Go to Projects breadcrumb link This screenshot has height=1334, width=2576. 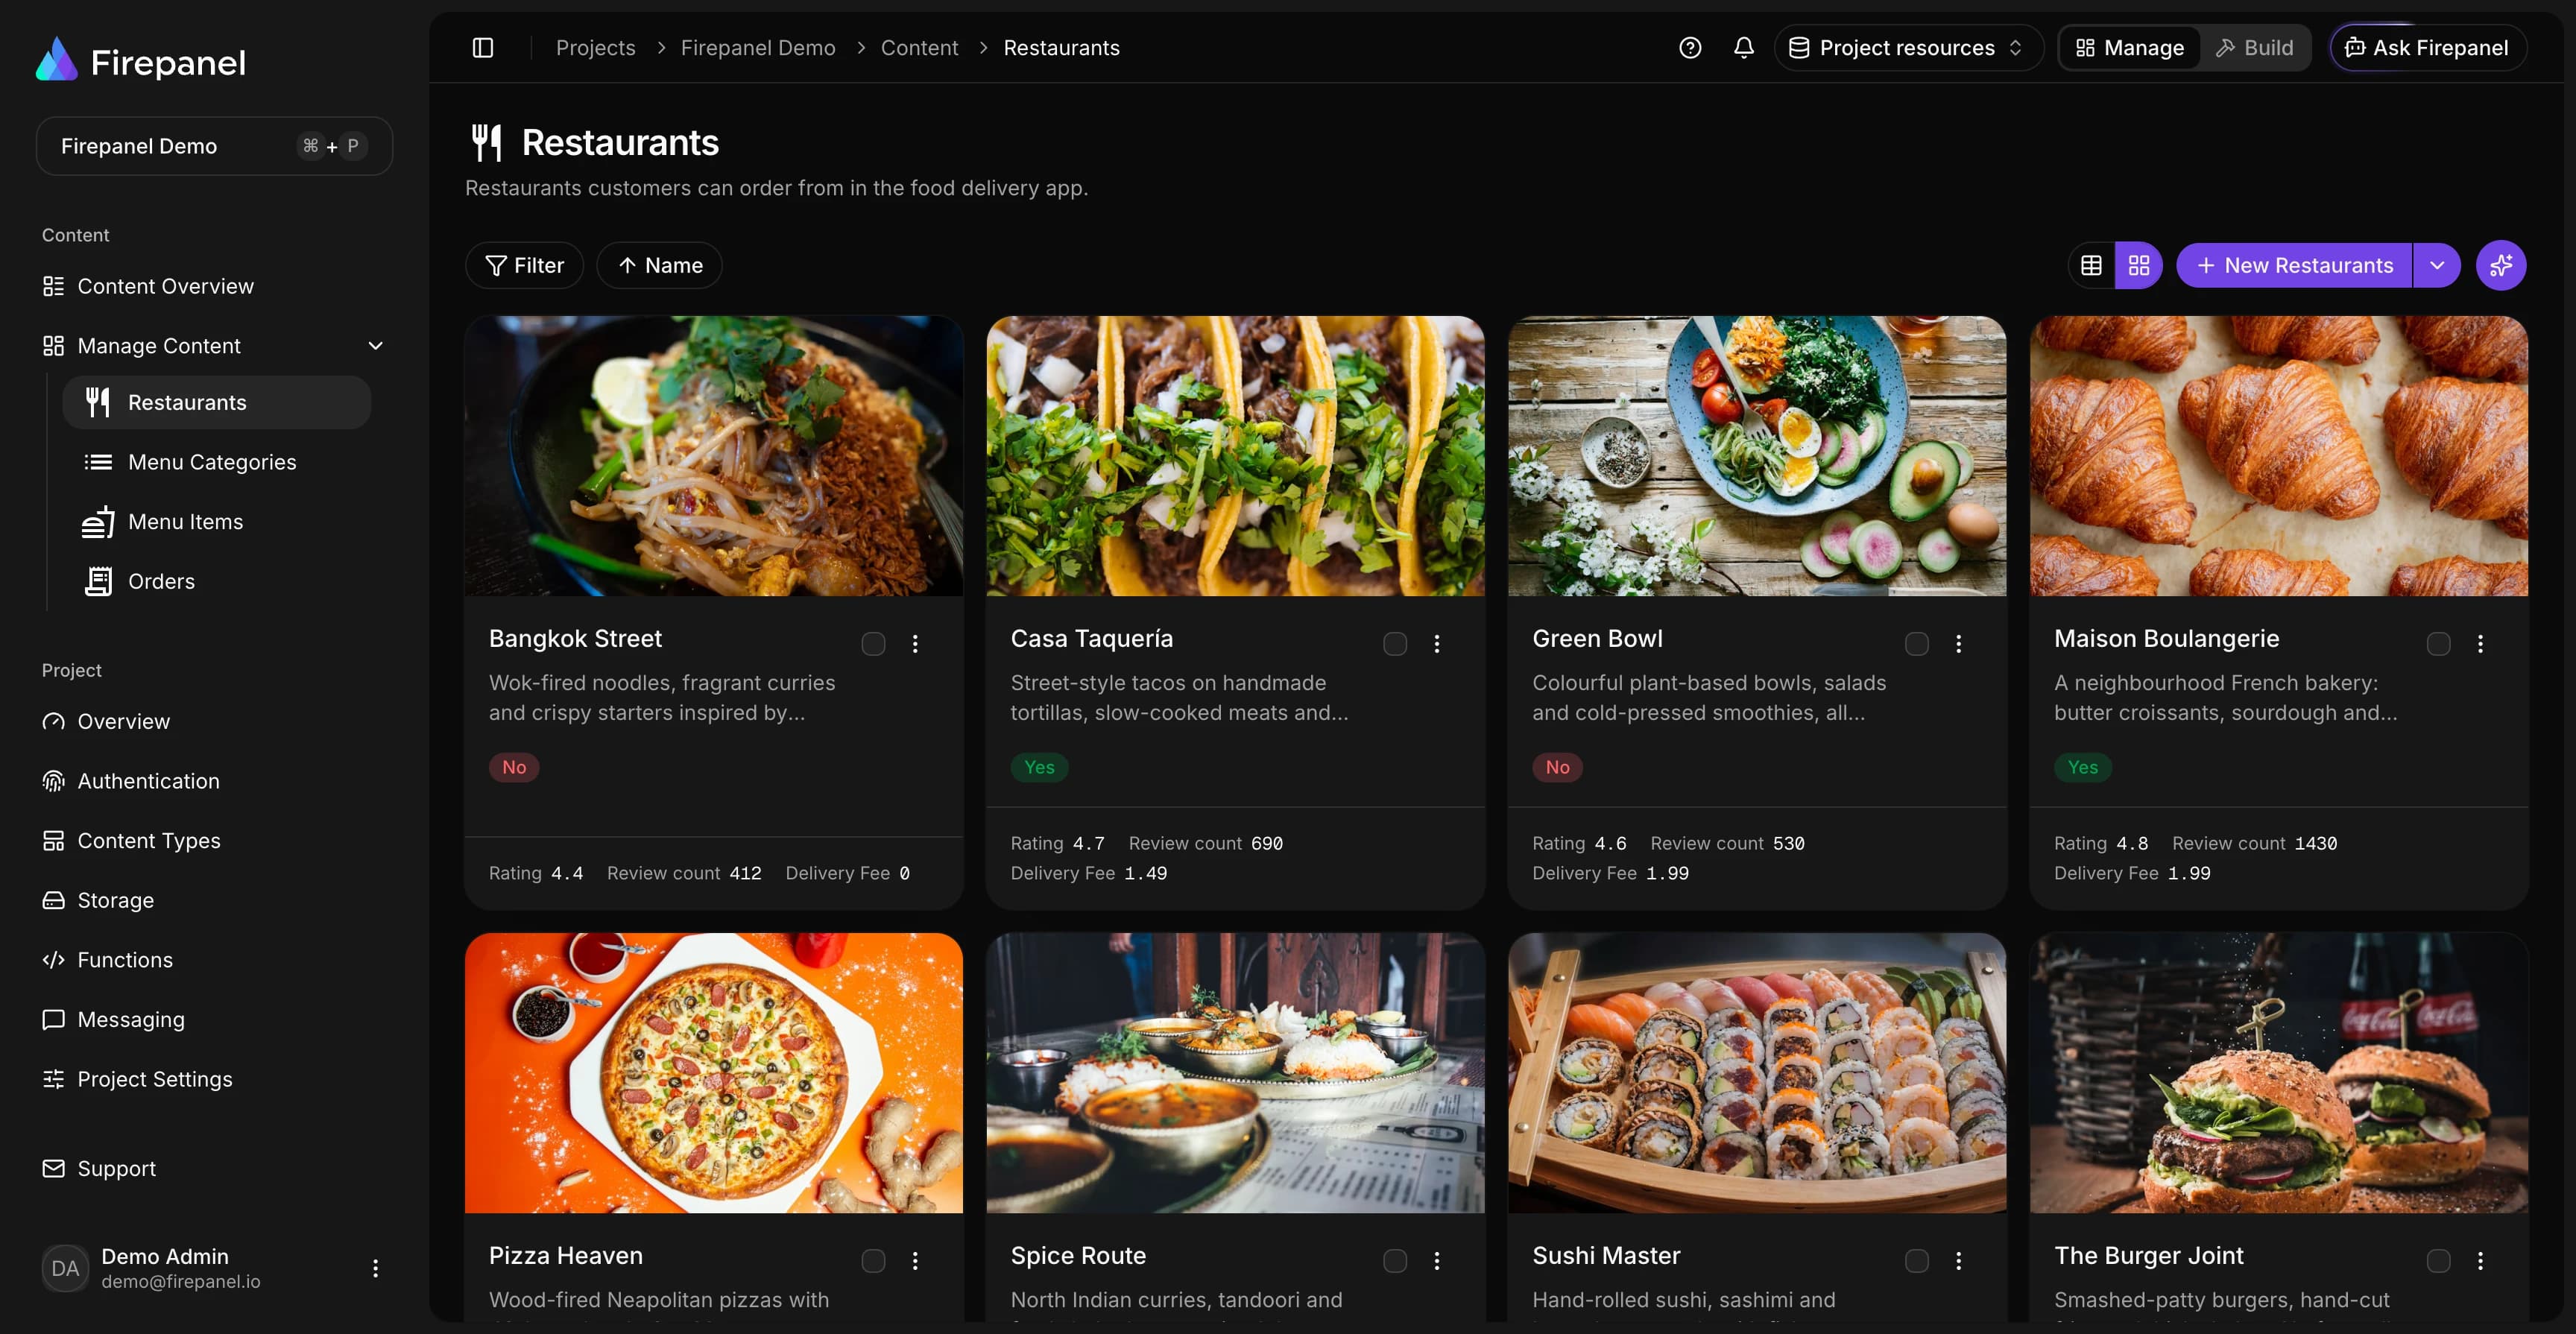pyautogui.click(x=596, y=48)
